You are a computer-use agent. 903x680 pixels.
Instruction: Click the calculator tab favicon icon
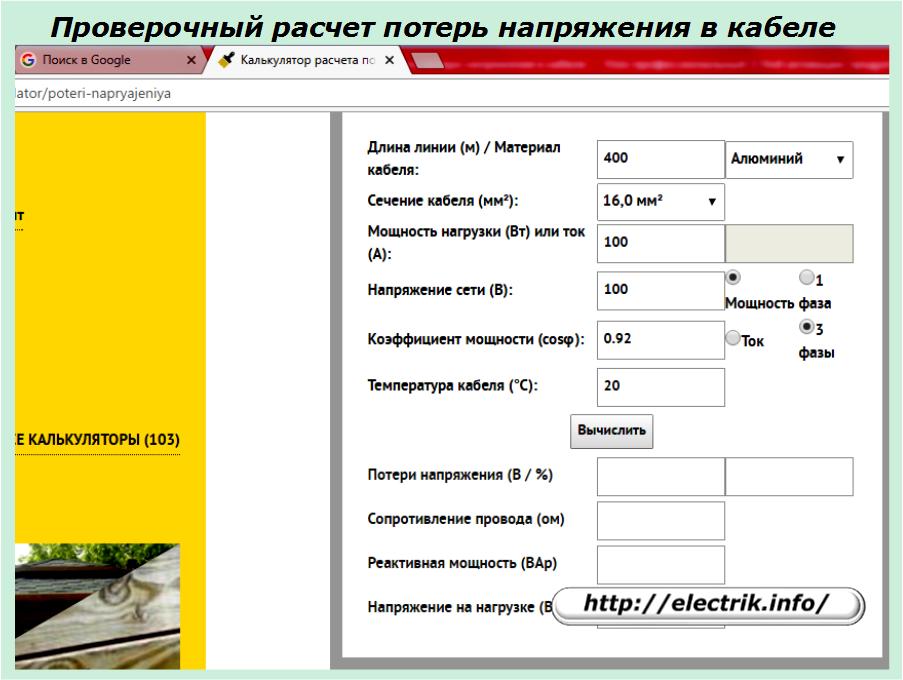click(x=226, y=60)
